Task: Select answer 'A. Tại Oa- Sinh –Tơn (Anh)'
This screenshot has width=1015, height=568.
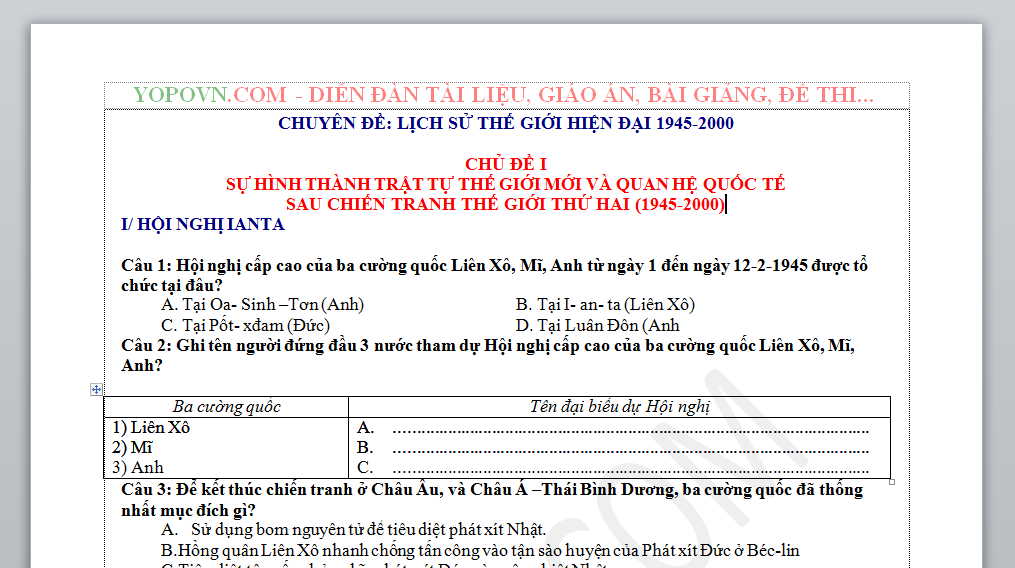Action: (262, 304)
